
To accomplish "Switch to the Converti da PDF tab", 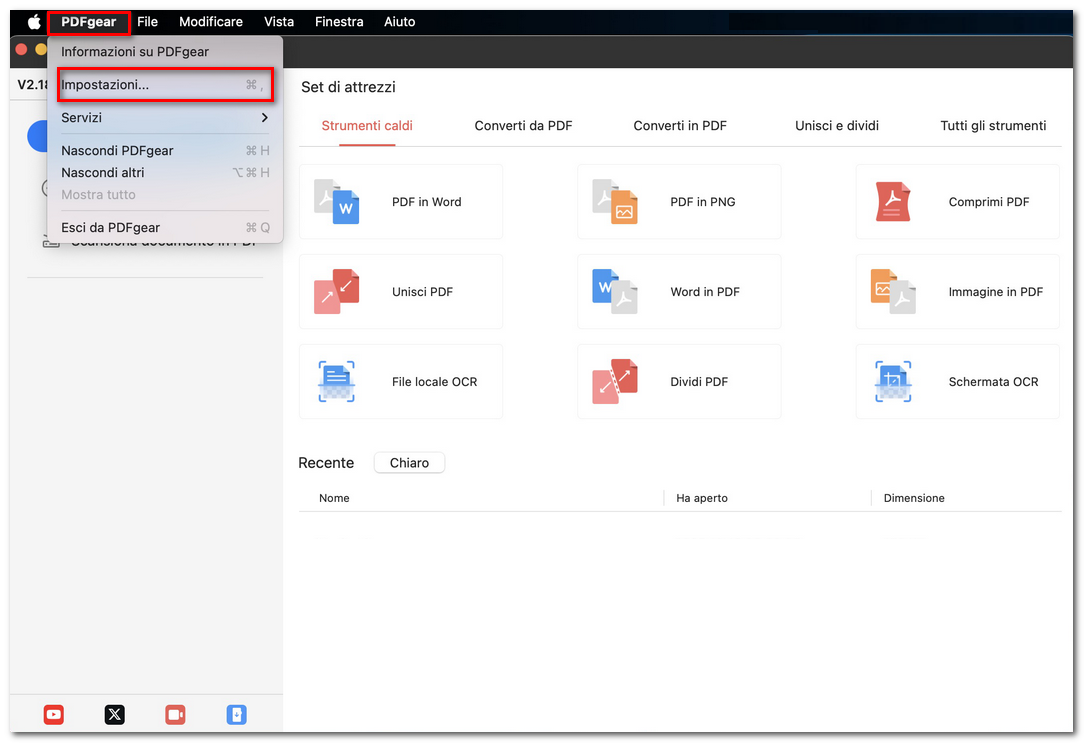I will coord(523,126).
